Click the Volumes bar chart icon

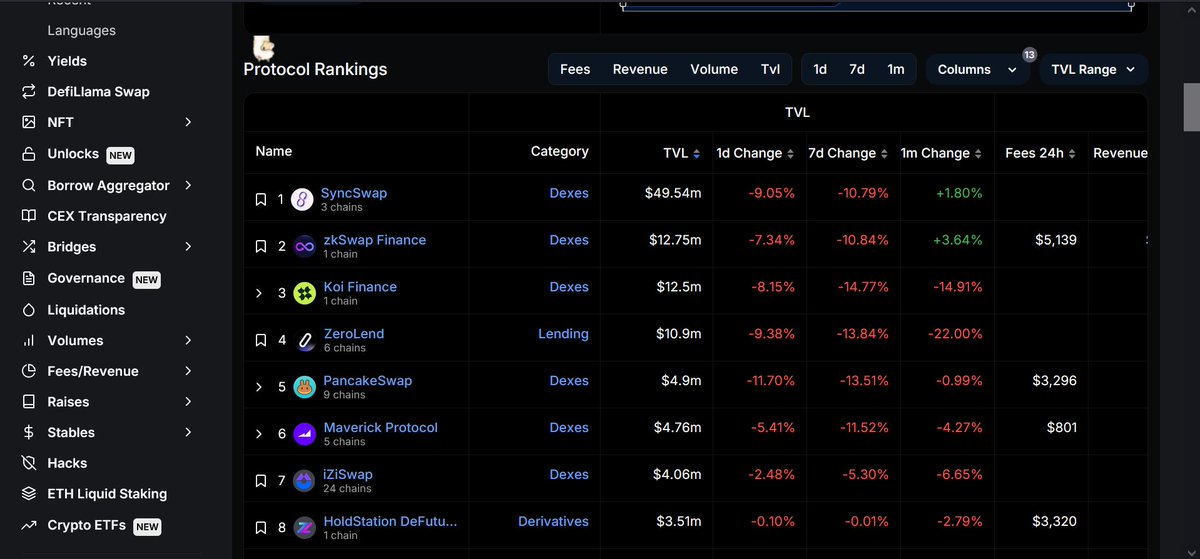pos(29,341)
